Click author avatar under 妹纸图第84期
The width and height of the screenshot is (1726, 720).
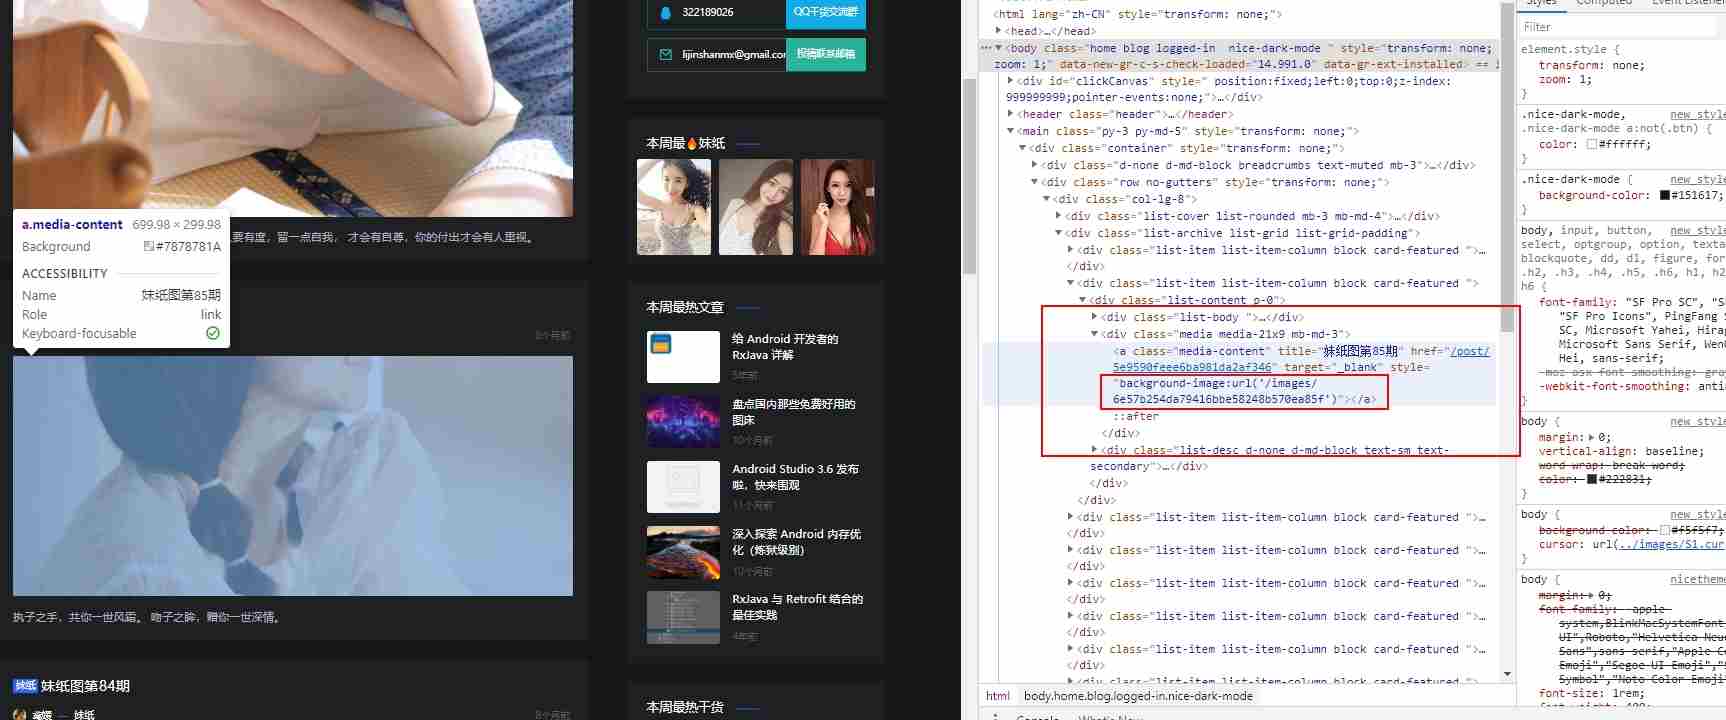coord(20,714)
